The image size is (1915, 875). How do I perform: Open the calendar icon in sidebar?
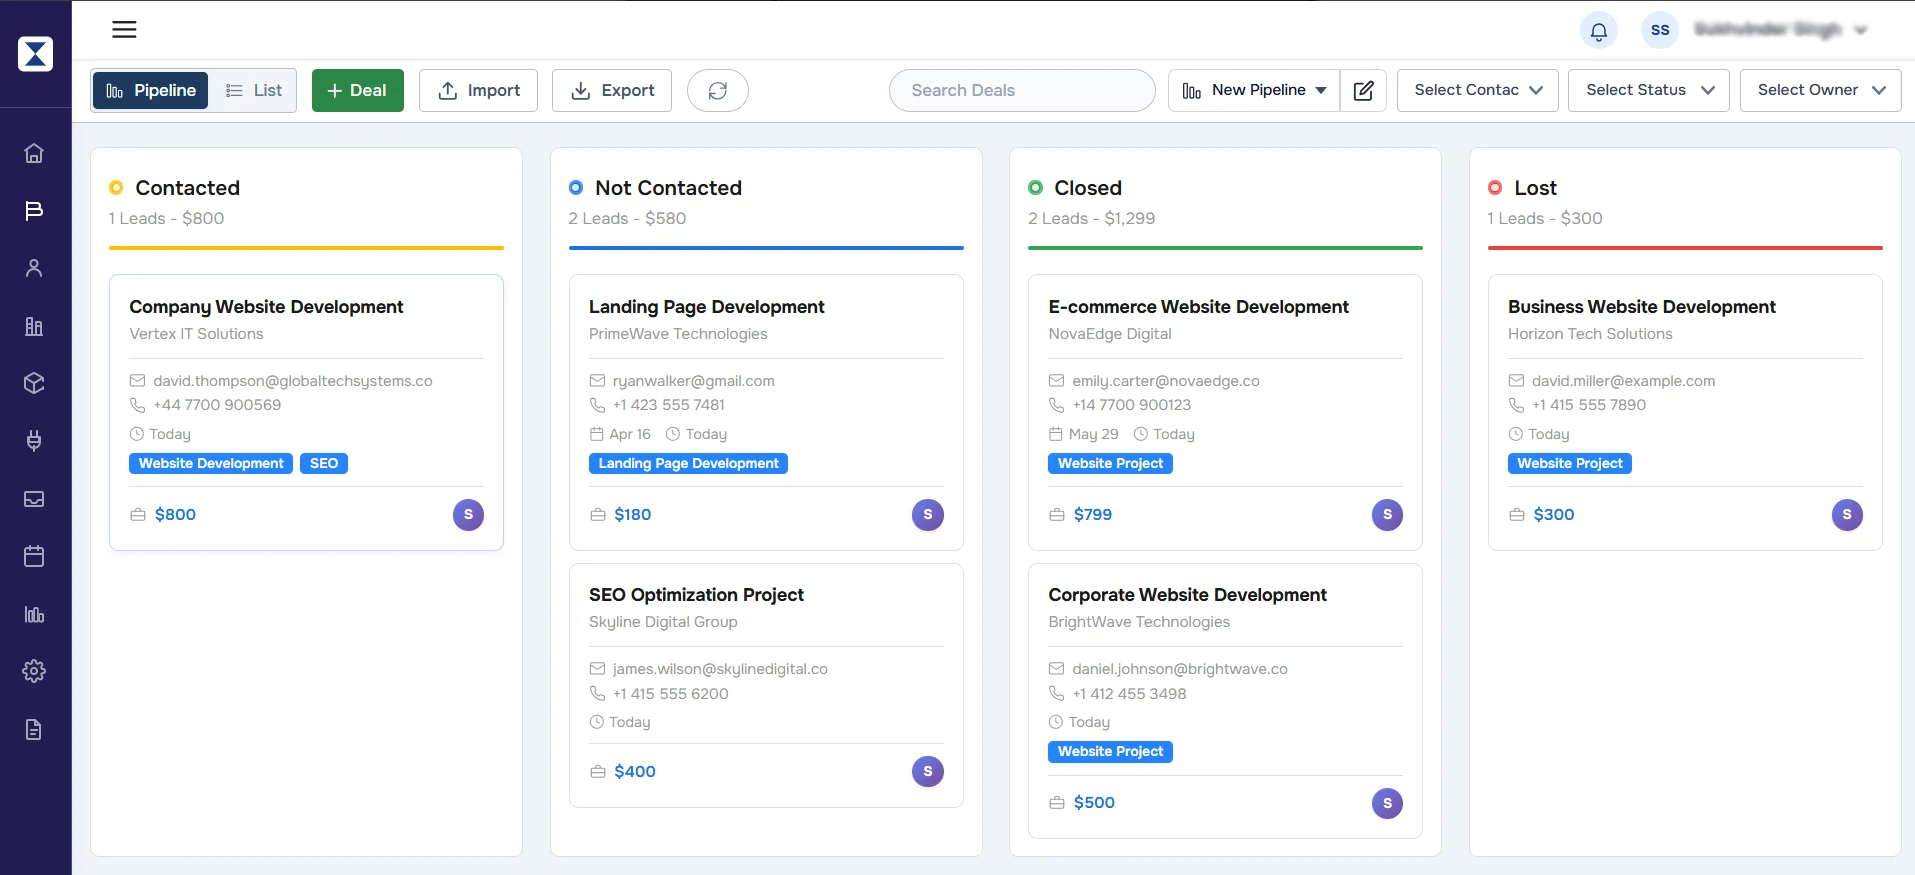(34, 556)
